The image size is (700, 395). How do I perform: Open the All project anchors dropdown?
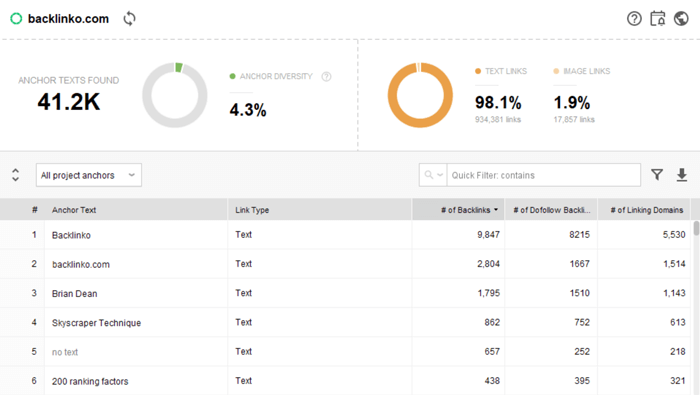89,175
